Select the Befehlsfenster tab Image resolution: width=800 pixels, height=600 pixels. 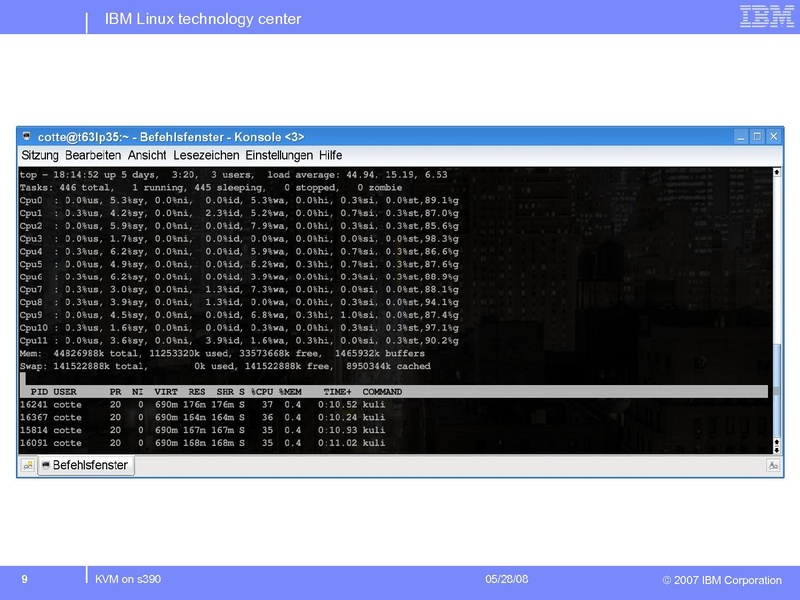tap(86, 465)
